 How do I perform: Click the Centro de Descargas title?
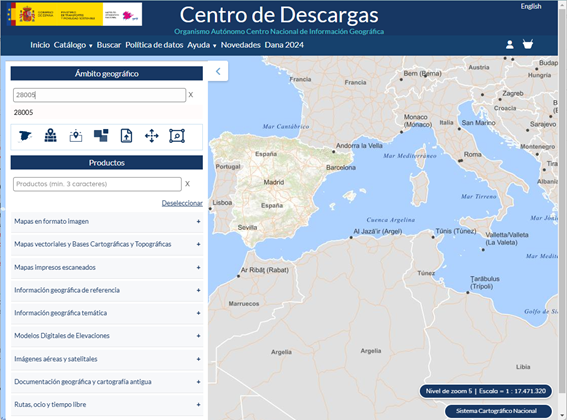tap(279, 15)
